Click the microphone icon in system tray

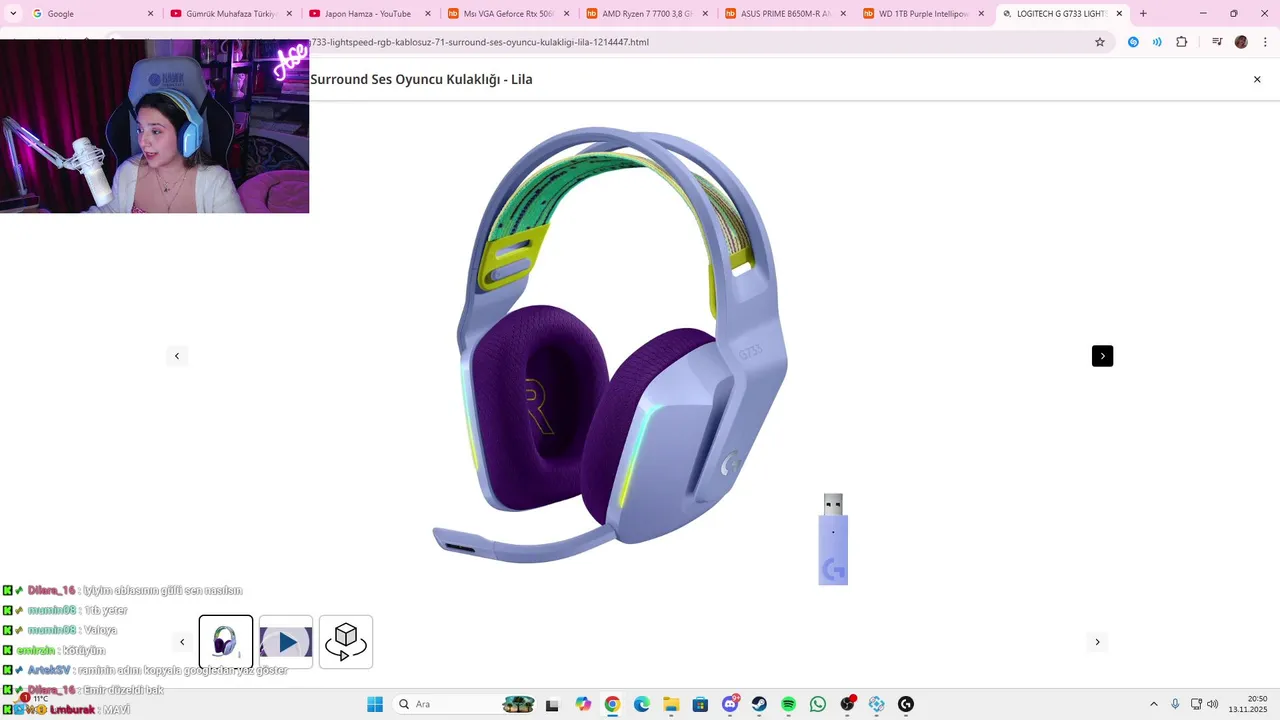coord(1175,704)
